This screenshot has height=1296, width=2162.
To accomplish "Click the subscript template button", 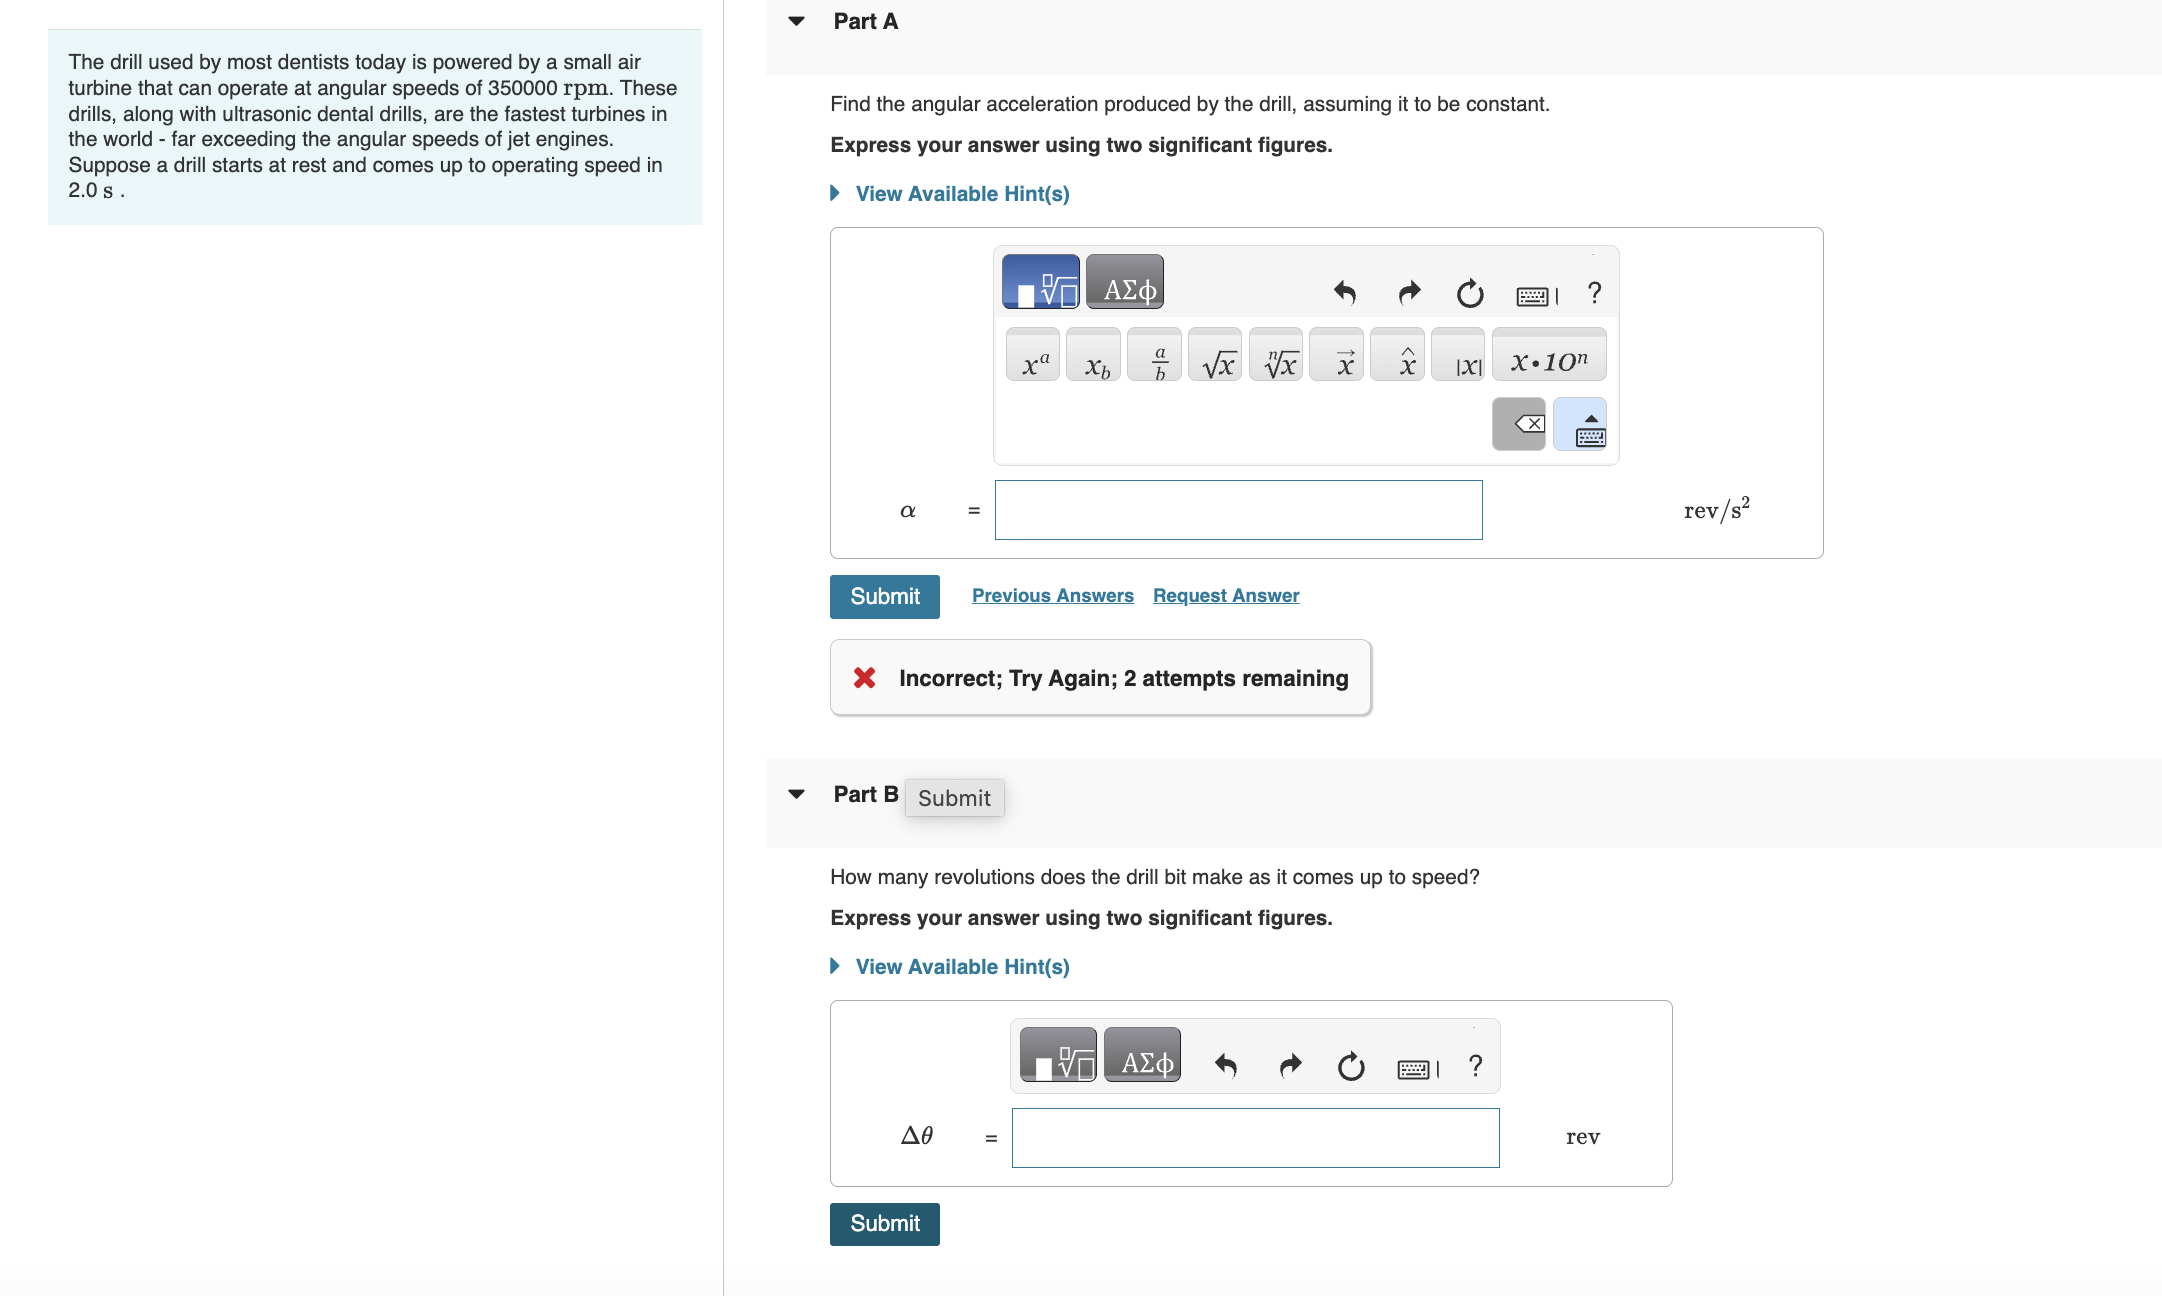I will click(1094, 356).
